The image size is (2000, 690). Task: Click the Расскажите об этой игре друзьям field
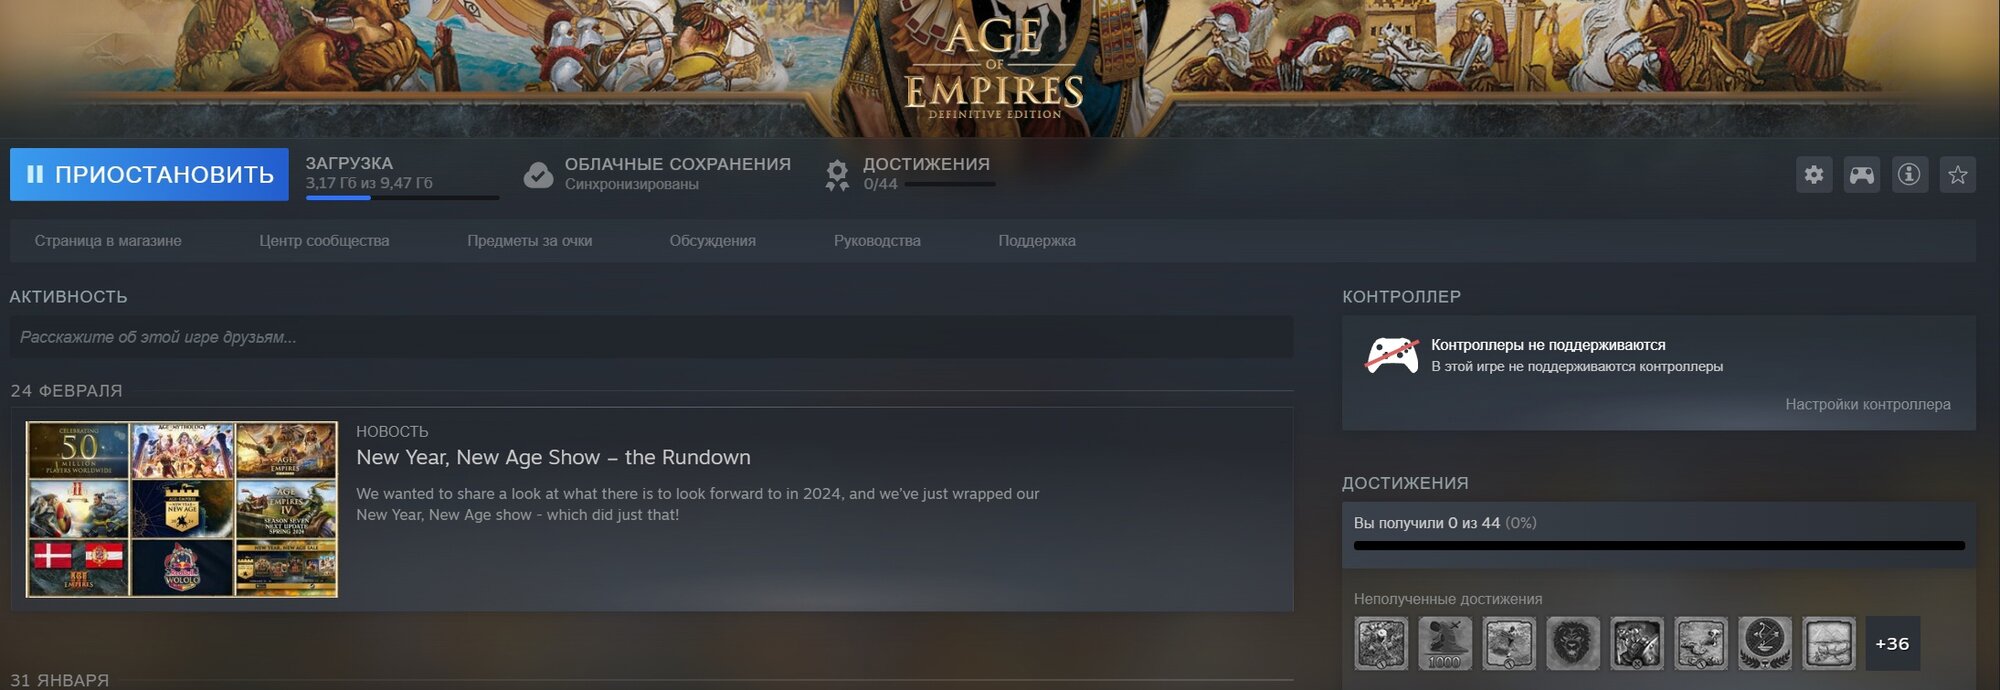coord(651,337)
